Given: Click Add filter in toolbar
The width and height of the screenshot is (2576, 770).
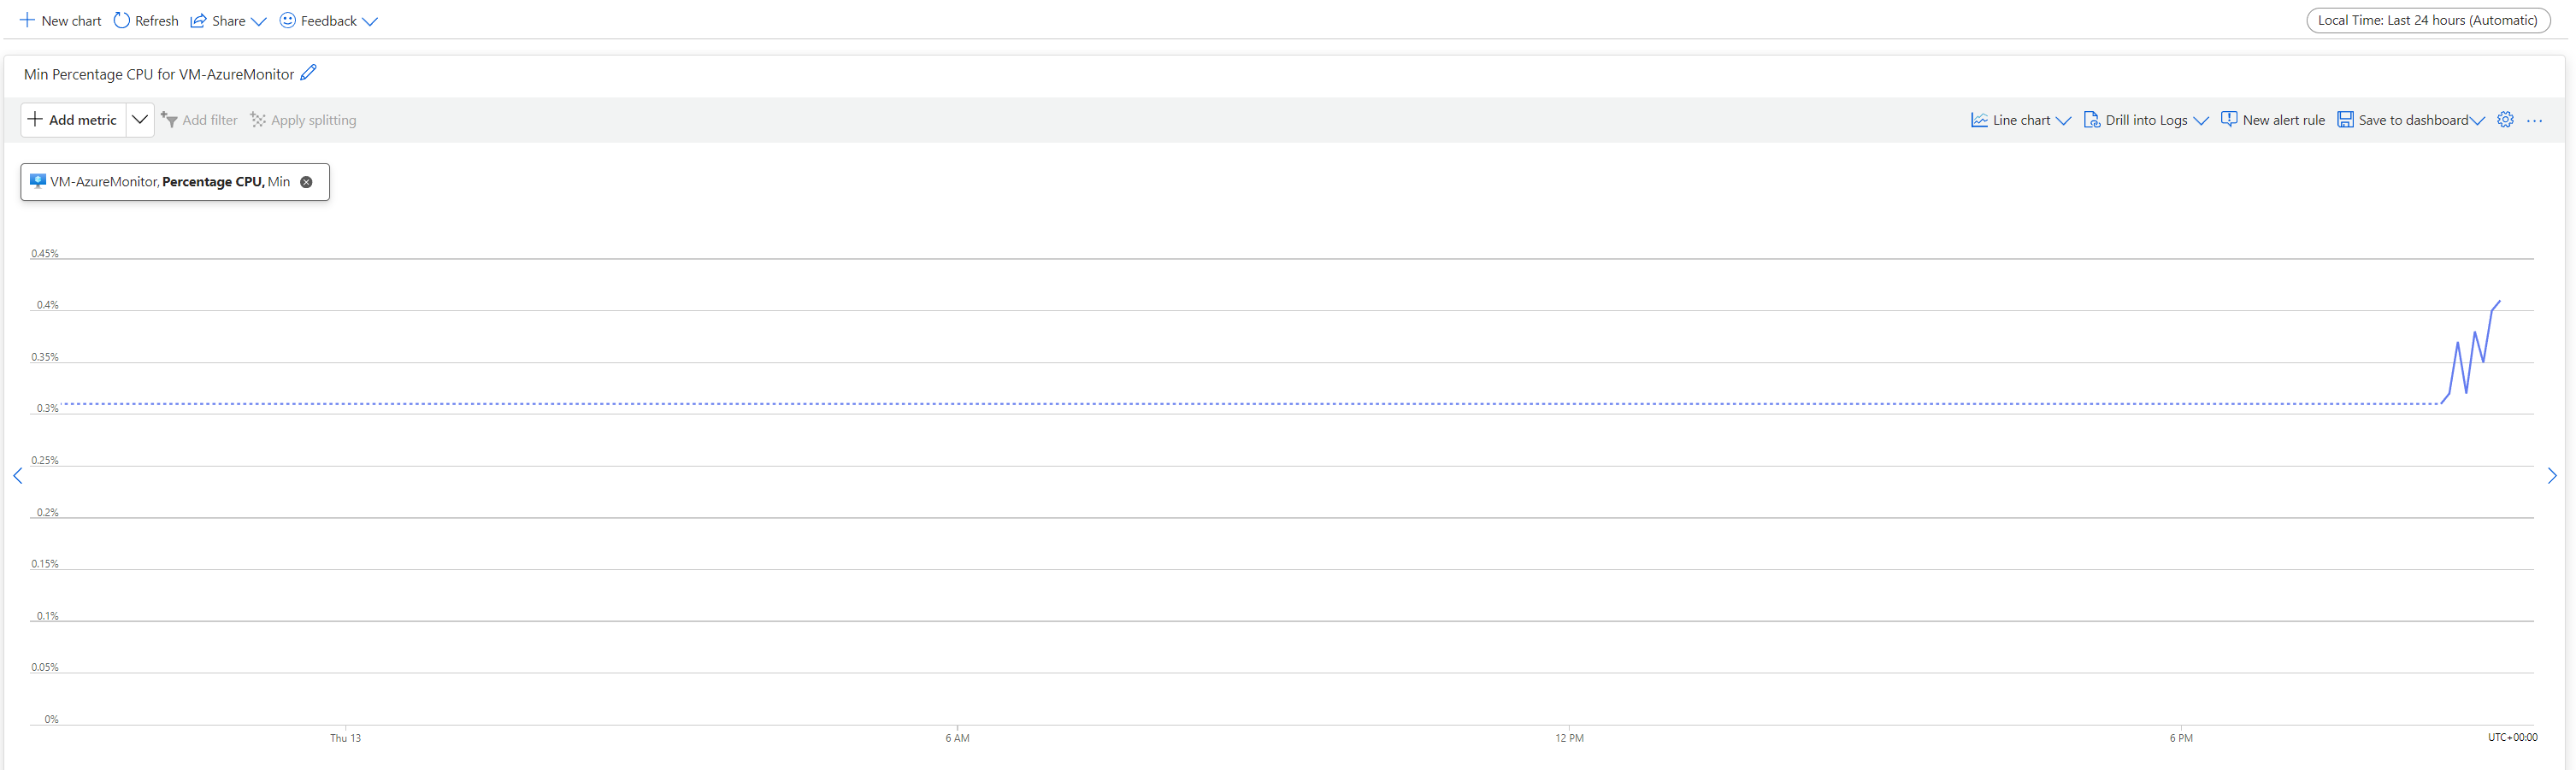Looking at the screenshot, I should 199,120.
